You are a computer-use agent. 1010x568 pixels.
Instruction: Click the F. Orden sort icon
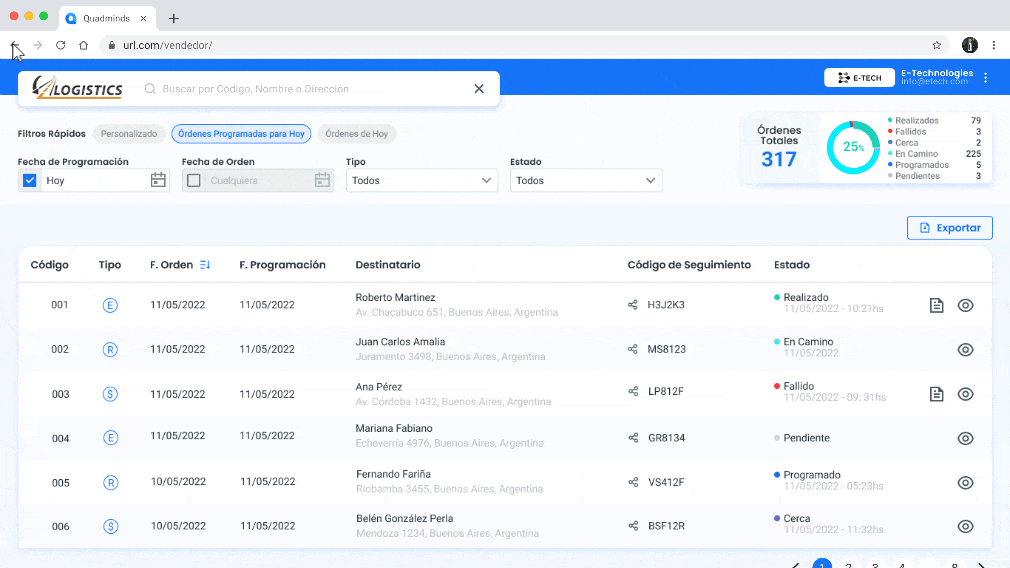click(x=205, y=265)
